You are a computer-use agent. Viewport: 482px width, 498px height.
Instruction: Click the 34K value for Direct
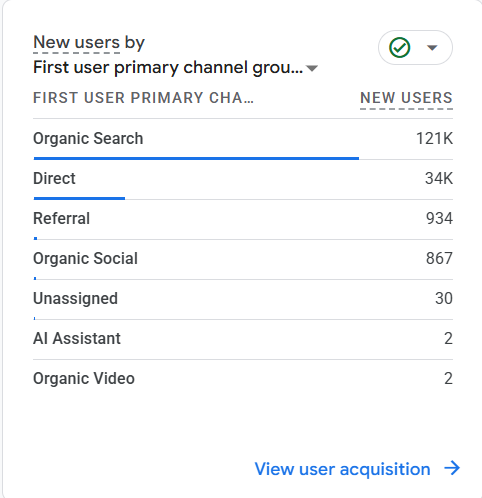(x=439, y=178)
